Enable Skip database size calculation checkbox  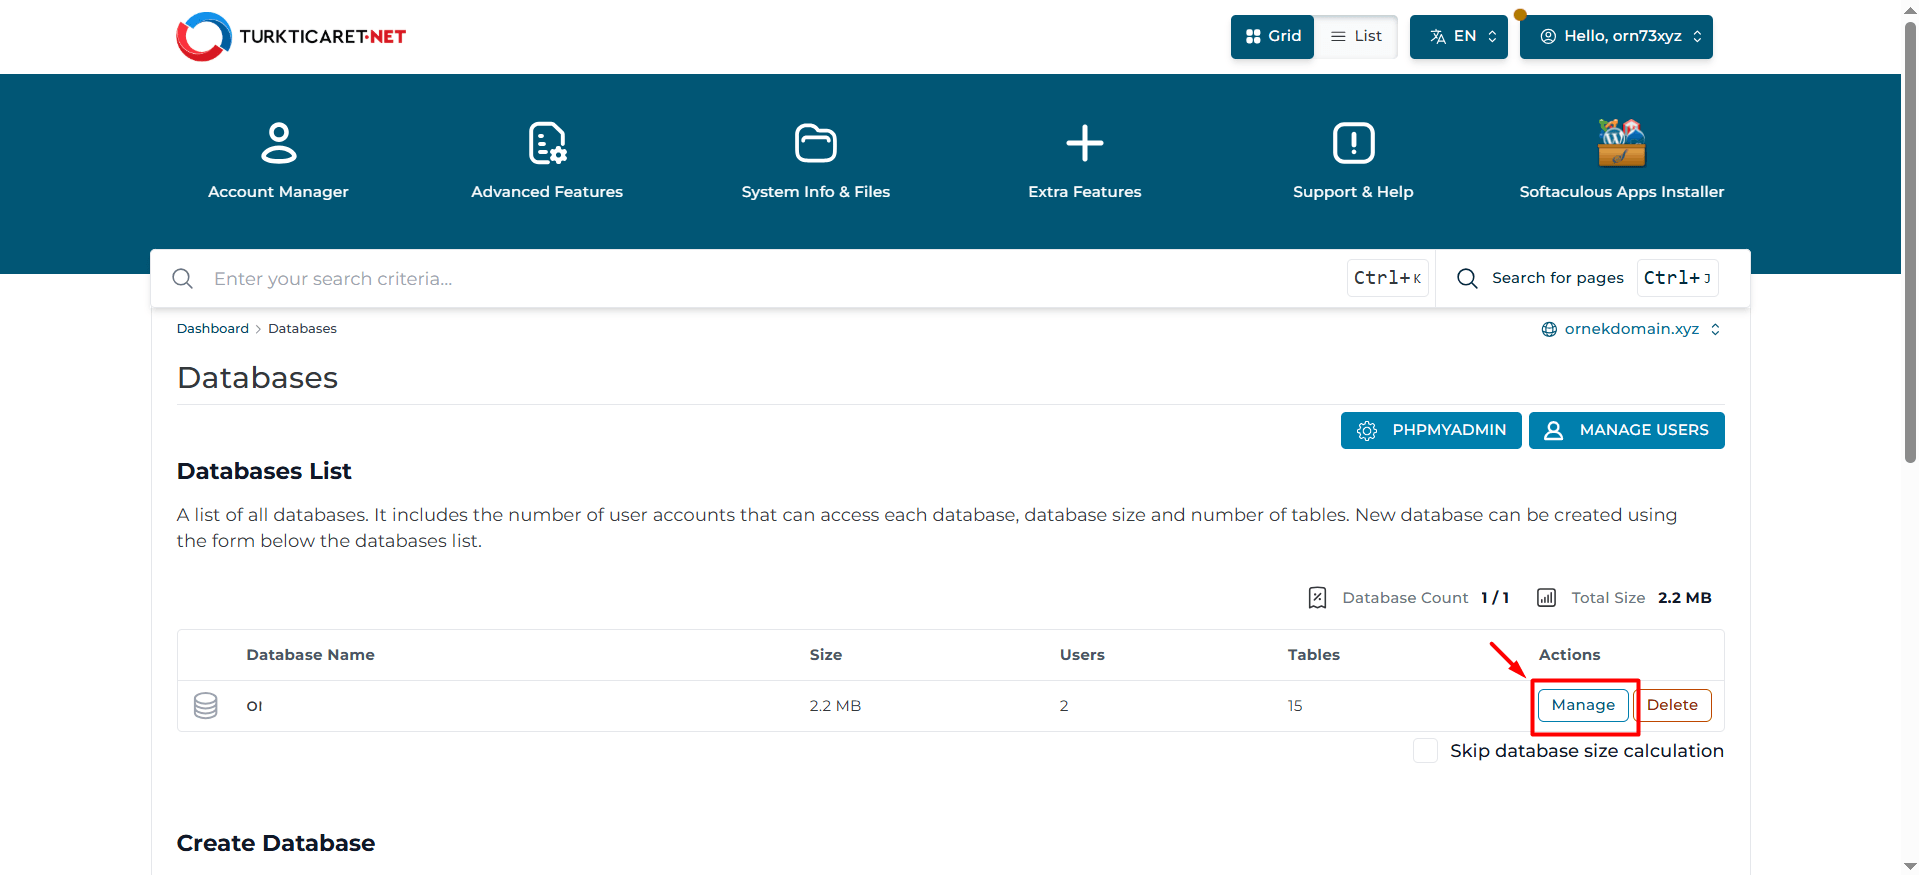[x=1425, y=751]
